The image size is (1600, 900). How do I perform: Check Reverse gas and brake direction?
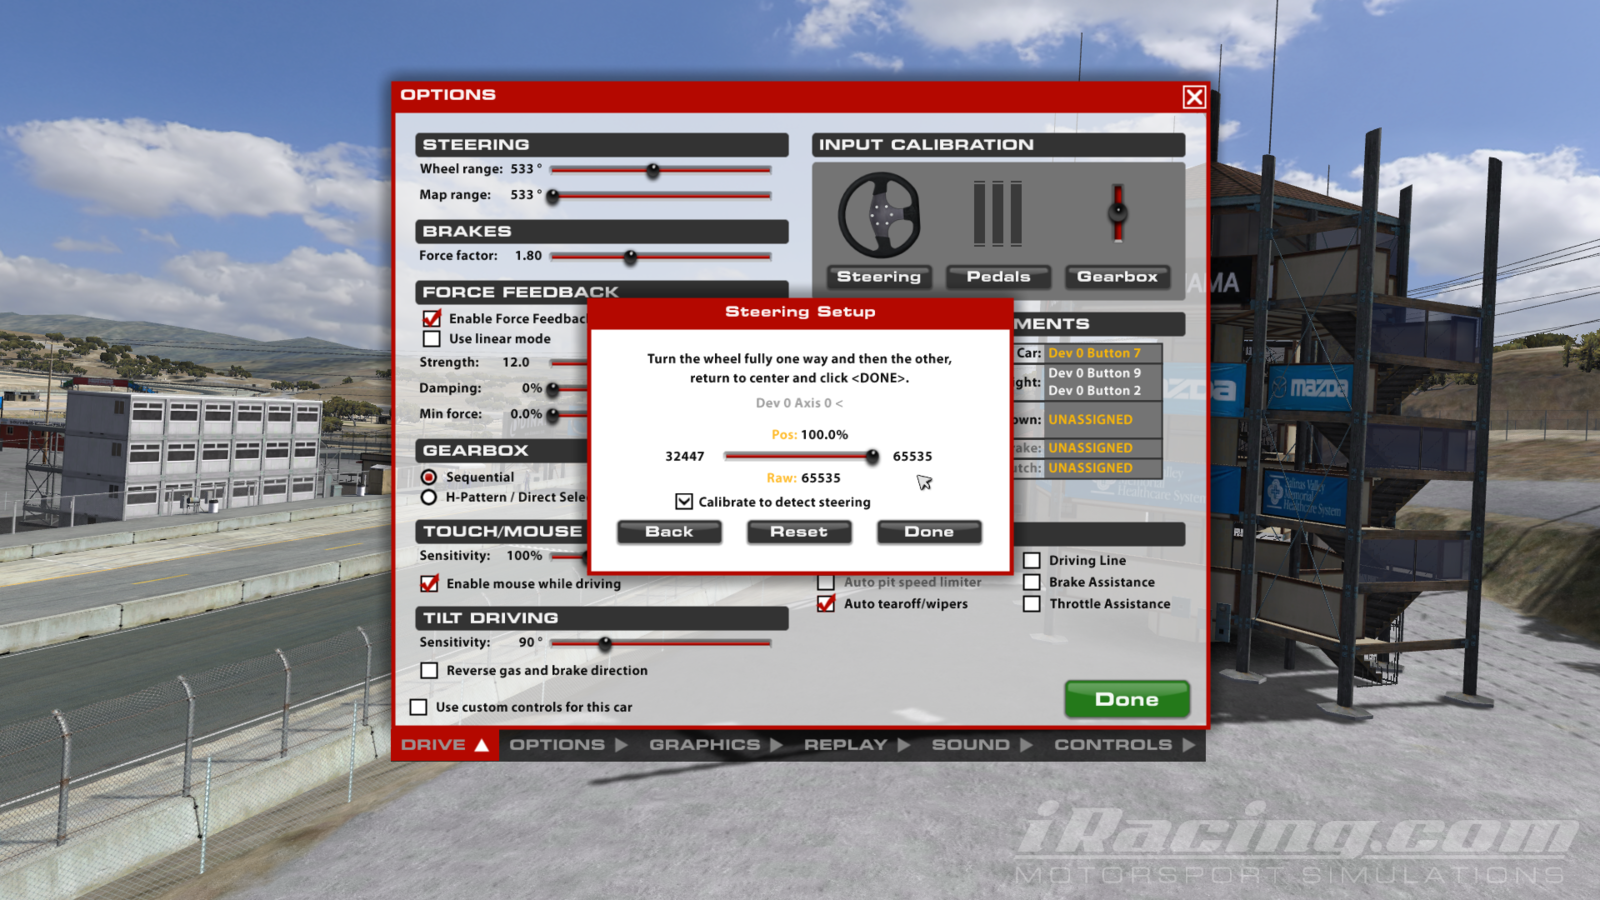430,670
